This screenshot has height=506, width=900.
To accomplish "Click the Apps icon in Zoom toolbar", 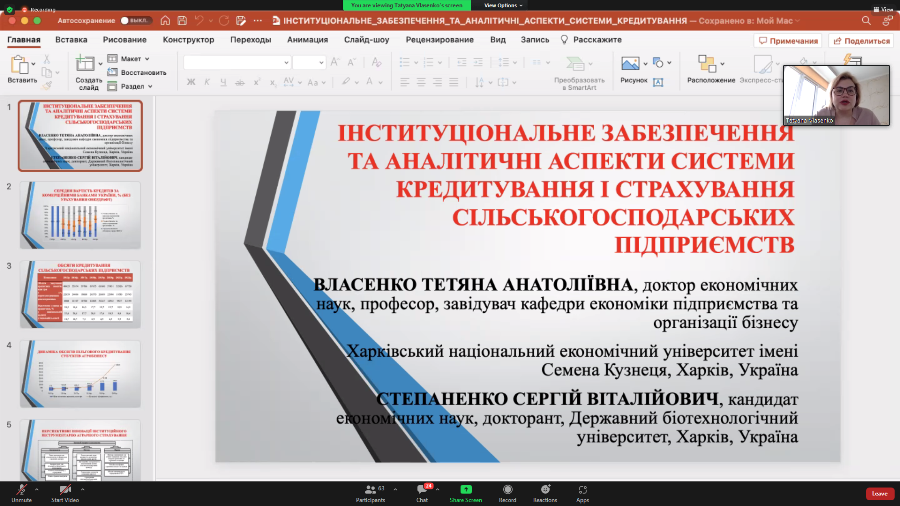I will point(582,489).
